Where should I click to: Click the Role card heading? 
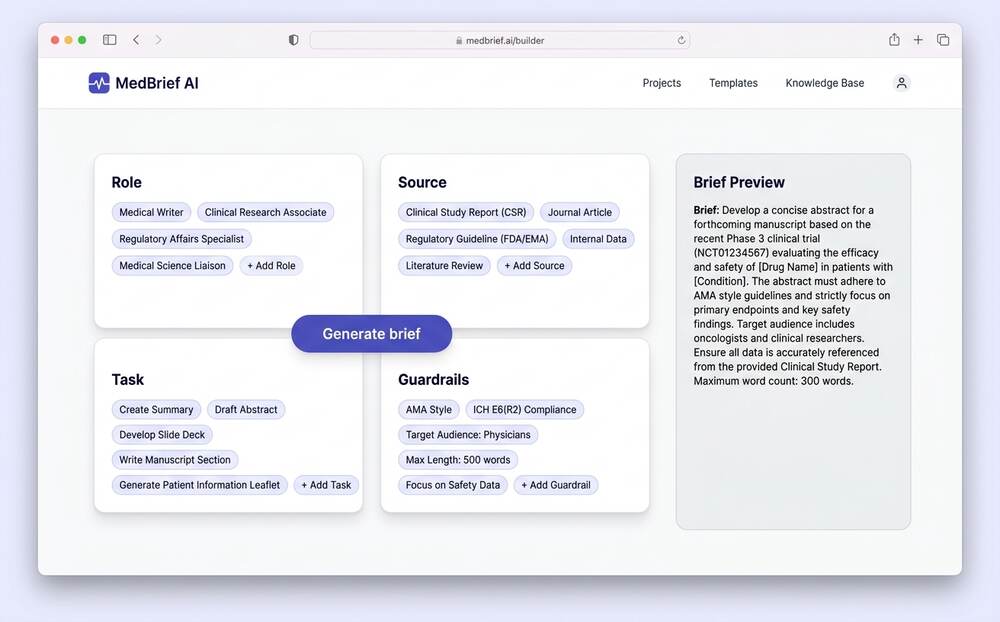pyautogui.click(x=126, y=182)
